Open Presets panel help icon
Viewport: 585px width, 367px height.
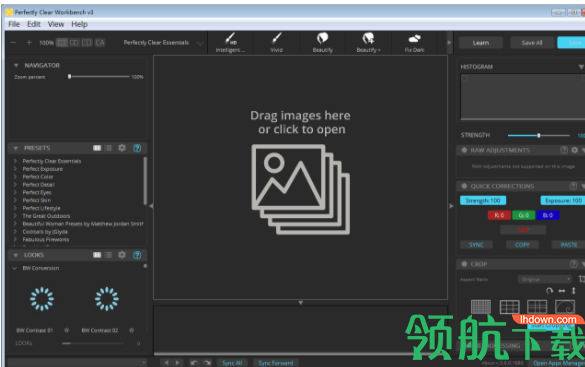coord(137,148)
